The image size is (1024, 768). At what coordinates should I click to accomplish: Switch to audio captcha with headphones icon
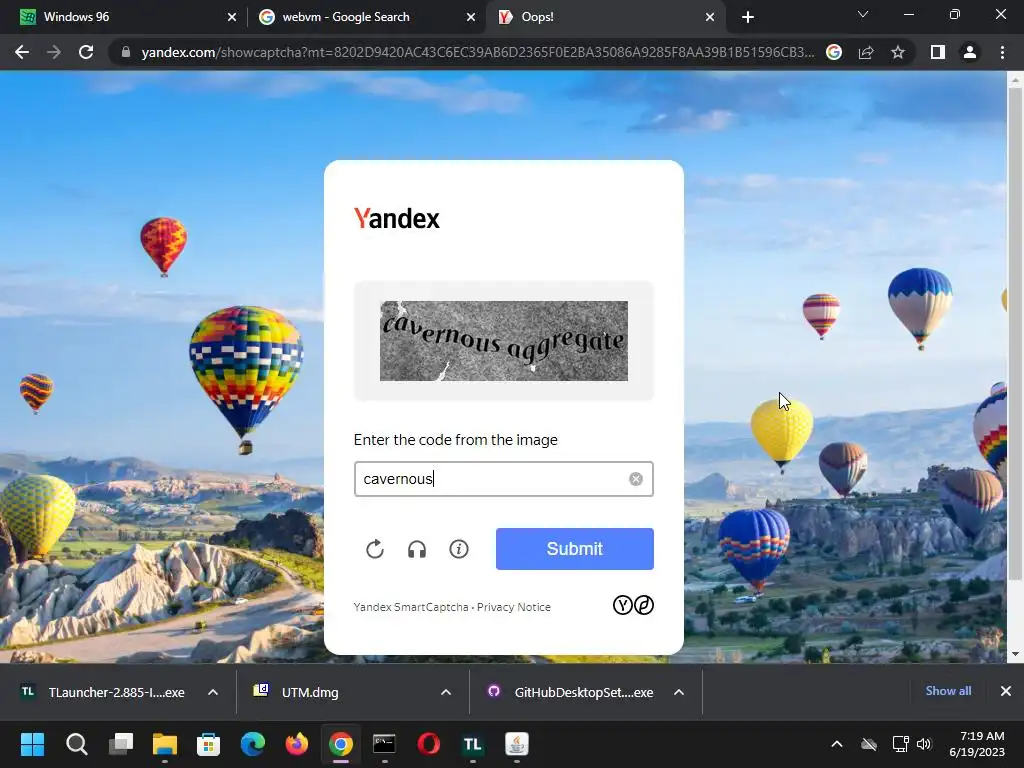(417, 549)
